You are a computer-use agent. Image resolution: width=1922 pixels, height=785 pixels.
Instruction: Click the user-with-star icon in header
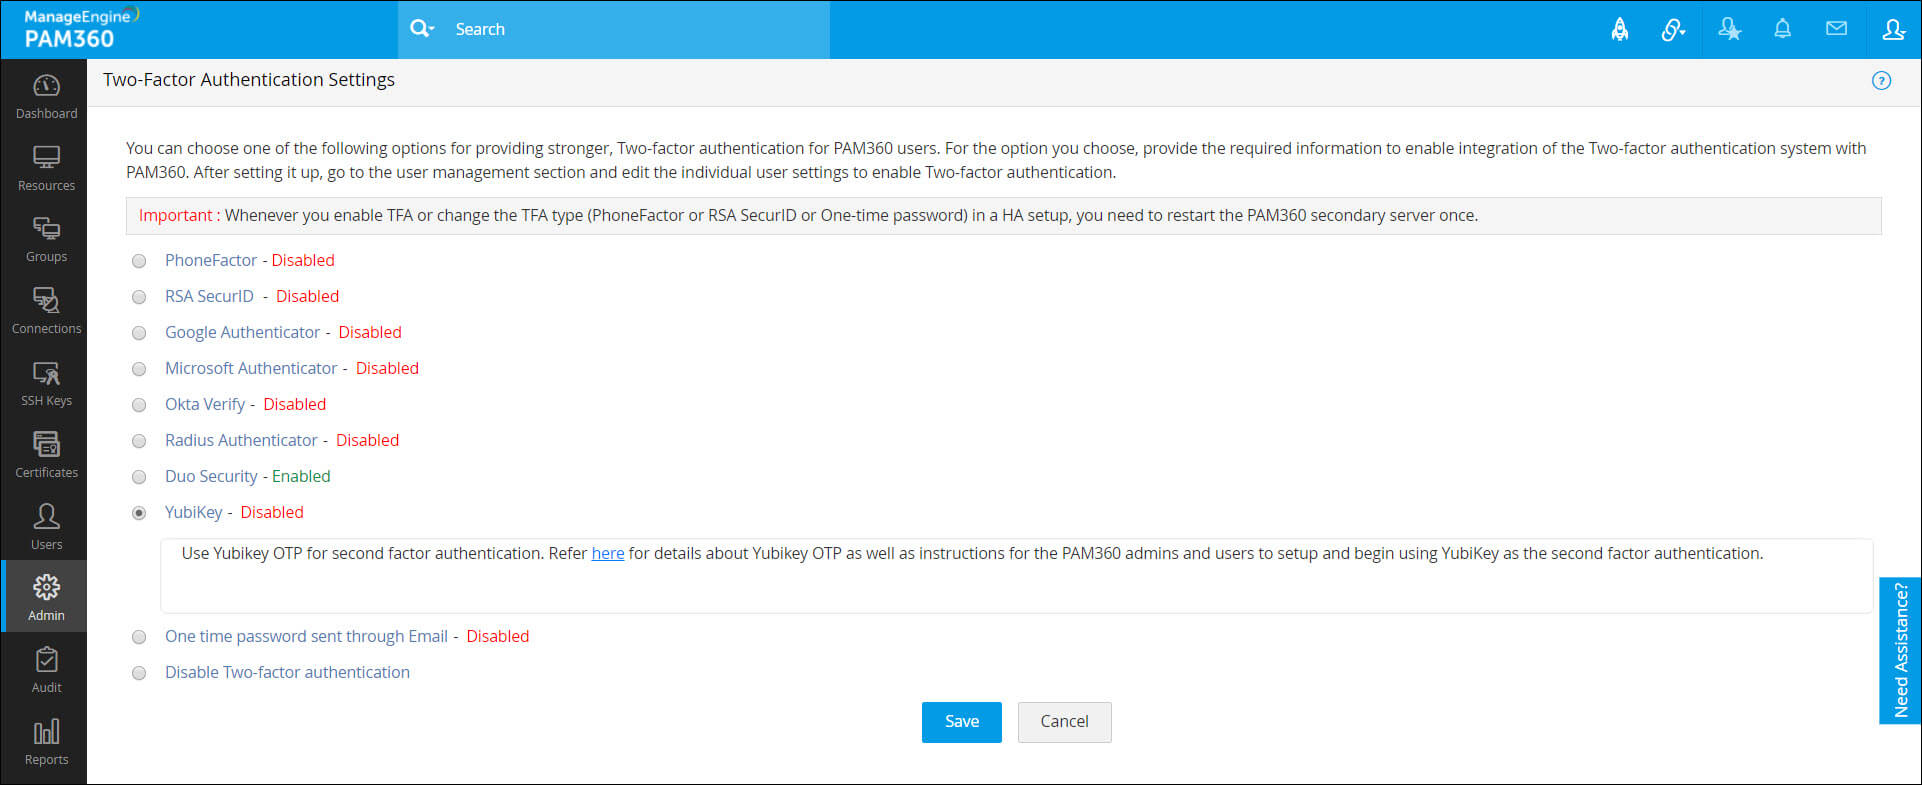click(x=1729, y=29)
